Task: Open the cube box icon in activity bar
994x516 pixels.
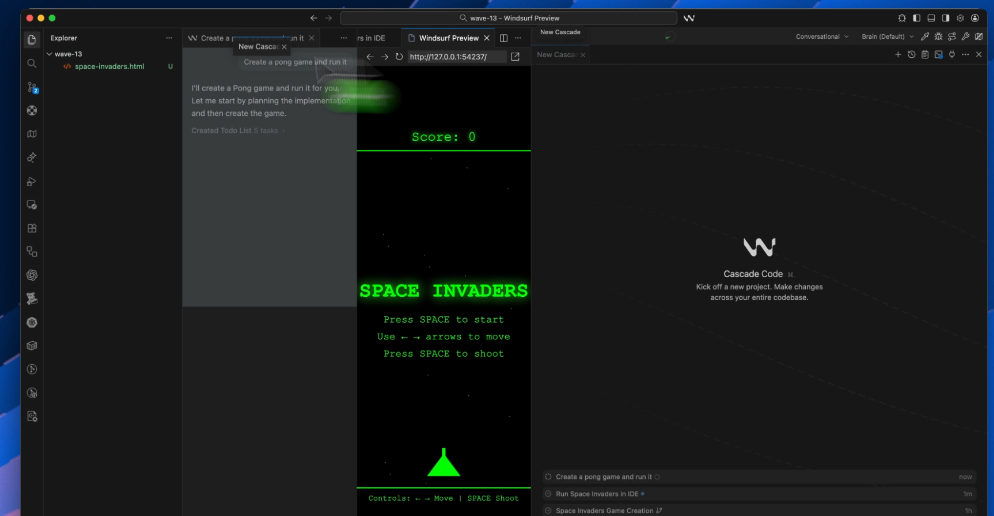Action: click(32, 346)
